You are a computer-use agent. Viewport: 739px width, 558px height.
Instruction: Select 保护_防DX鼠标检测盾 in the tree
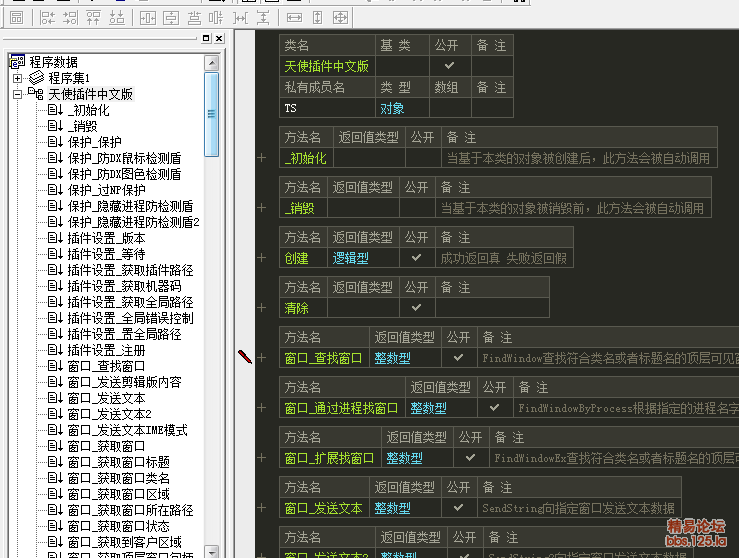point(124,158)
